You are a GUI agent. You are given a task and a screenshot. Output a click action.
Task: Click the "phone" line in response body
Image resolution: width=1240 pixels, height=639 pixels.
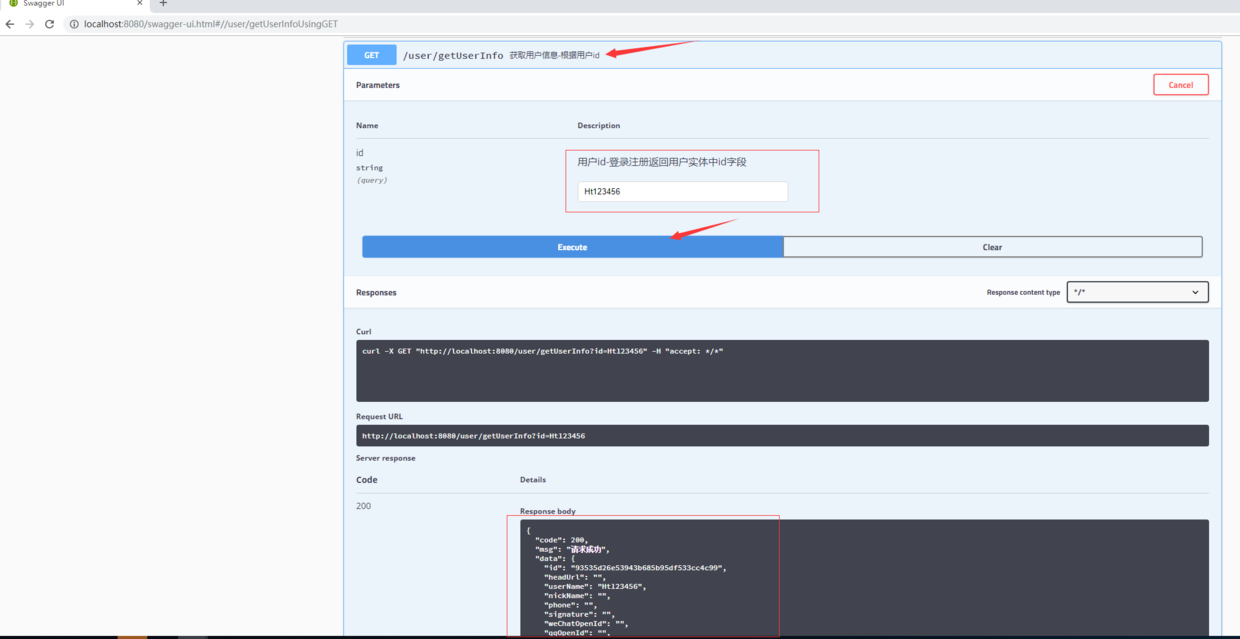(570, 604)
